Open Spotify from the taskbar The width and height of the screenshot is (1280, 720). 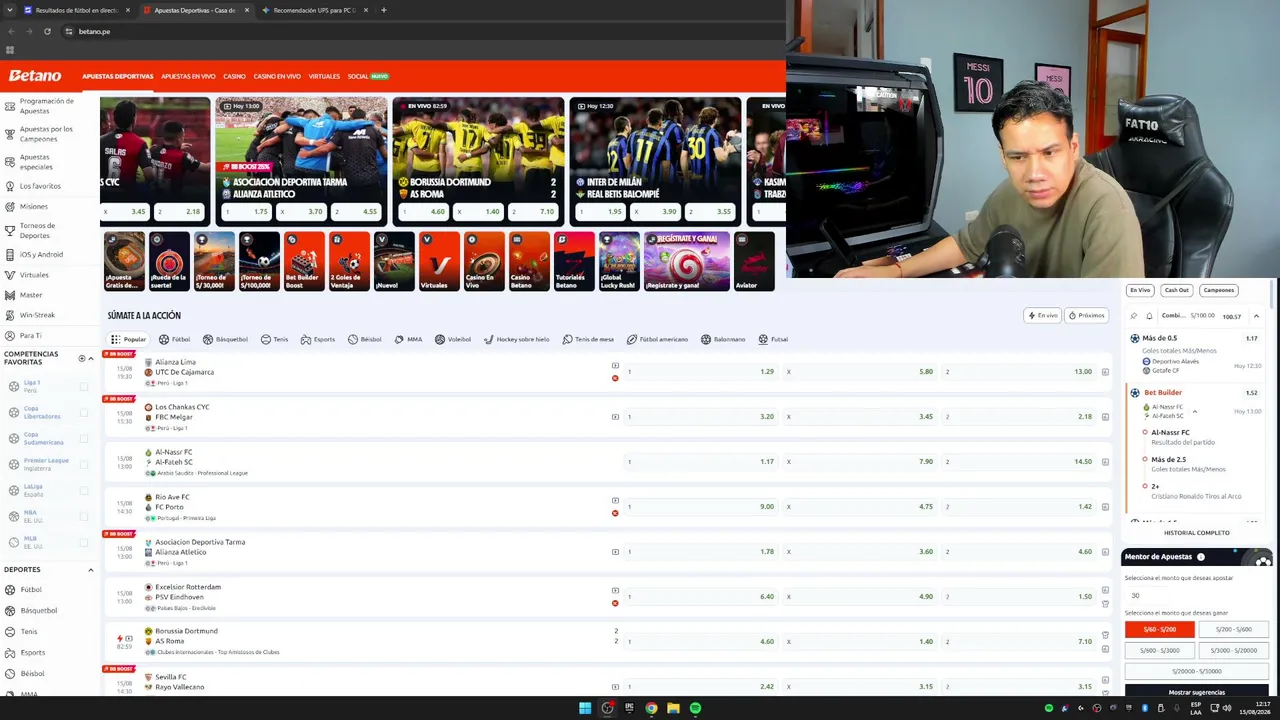[695, 708]
